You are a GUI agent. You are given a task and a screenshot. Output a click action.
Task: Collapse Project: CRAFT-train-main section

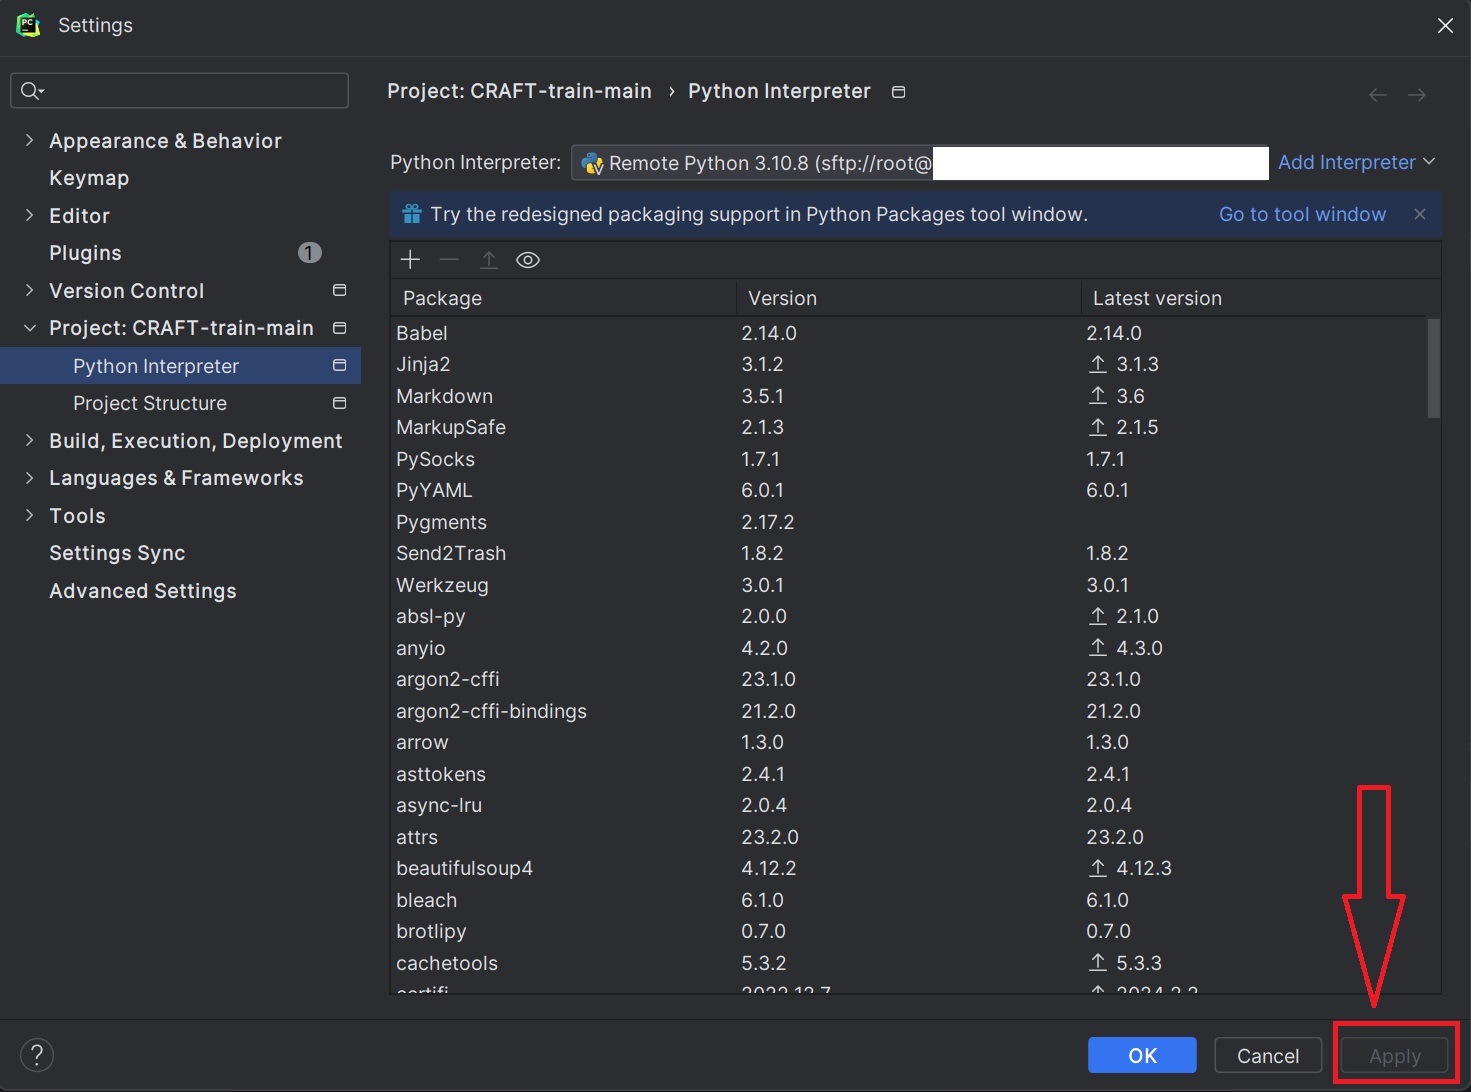(29, 328)
